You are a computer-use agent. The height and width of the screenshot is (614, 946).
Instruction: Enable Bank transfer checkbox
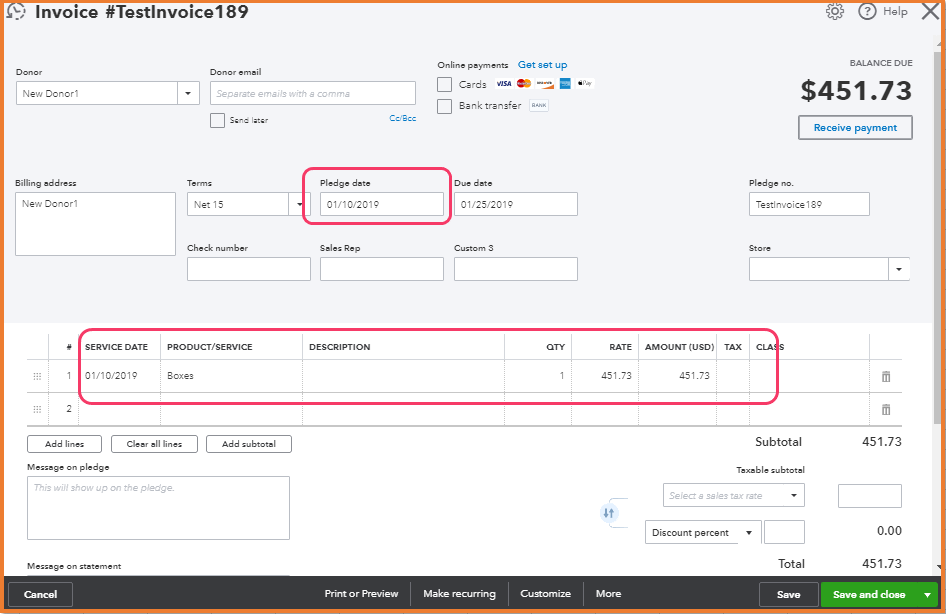(x=445, y=106)
